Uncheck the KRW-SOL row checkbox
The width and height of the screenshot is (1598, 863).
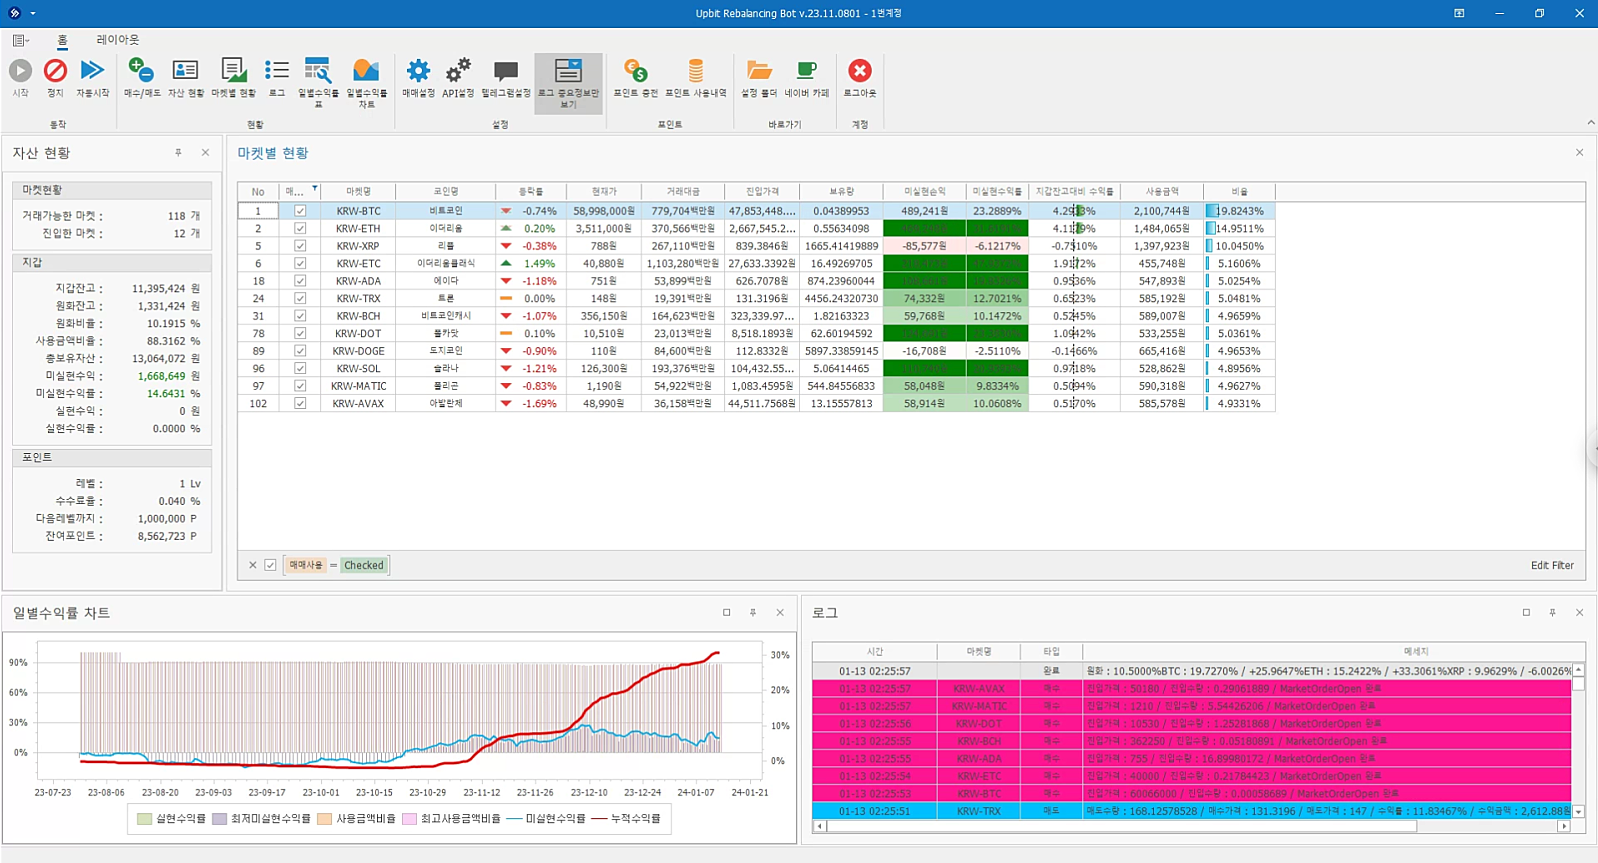(300, 369)
